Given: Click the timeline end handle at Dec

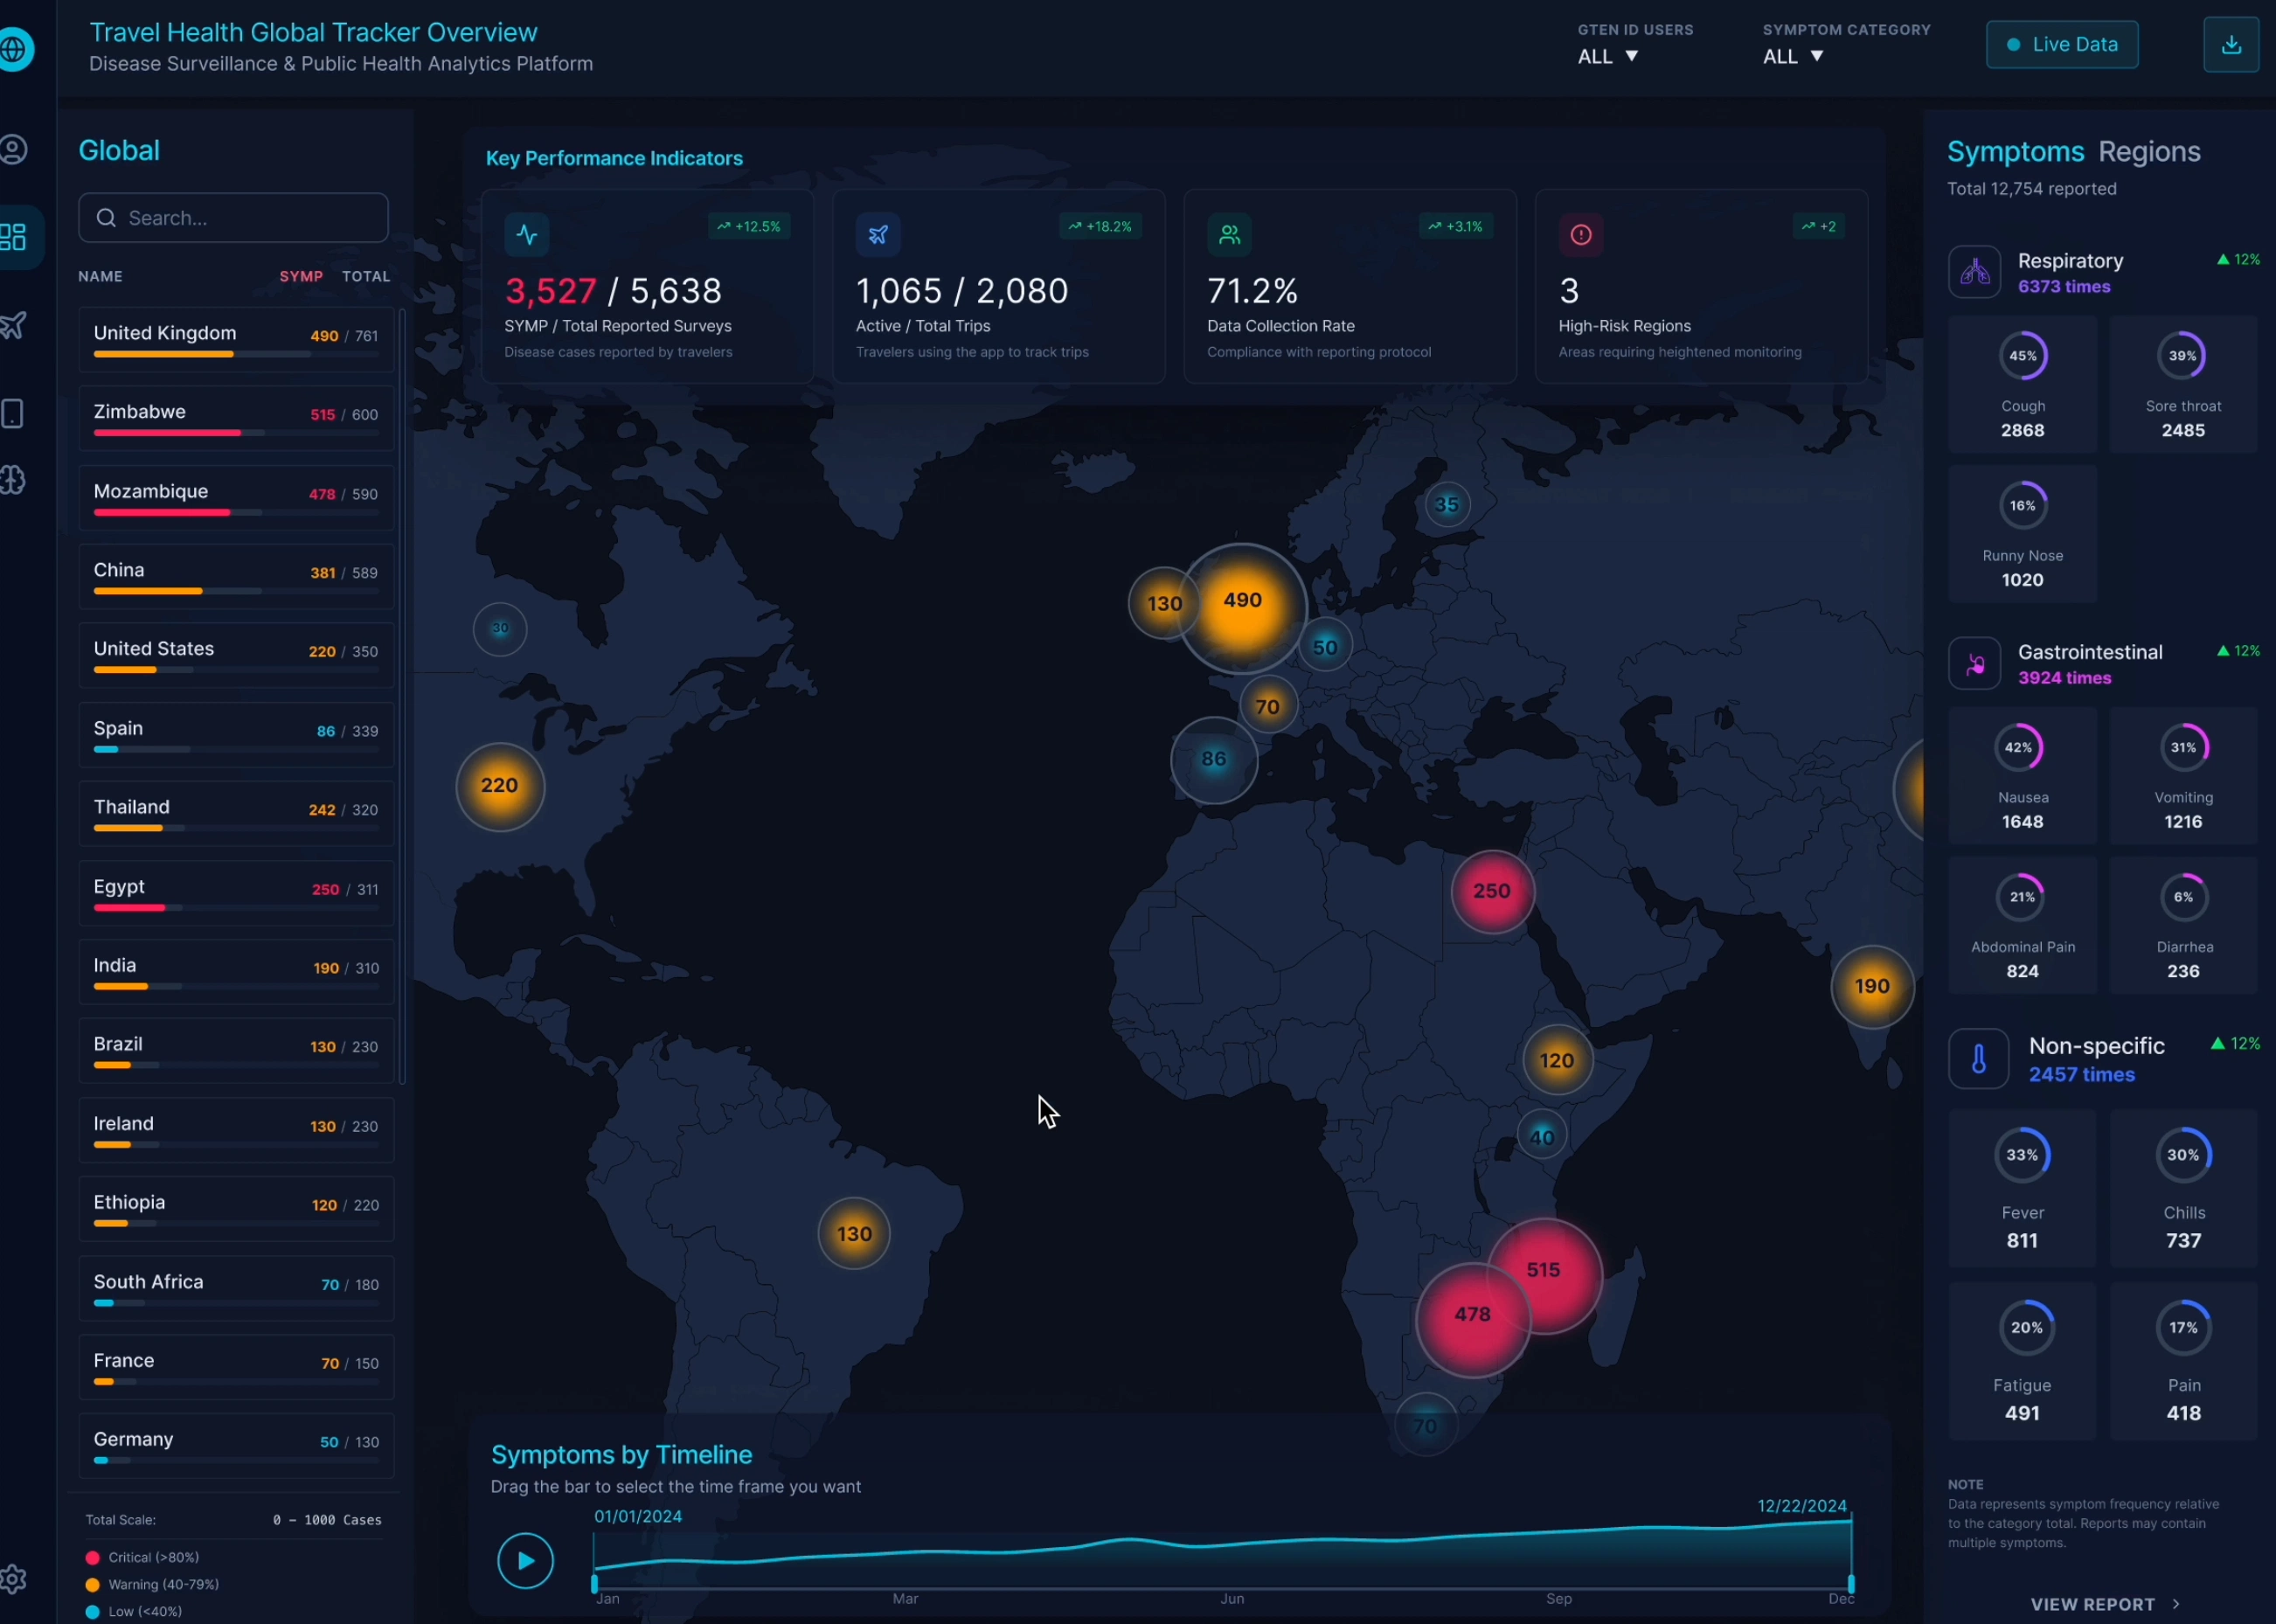Looking at the screenshot, I should click(x=1851, y=1583).
